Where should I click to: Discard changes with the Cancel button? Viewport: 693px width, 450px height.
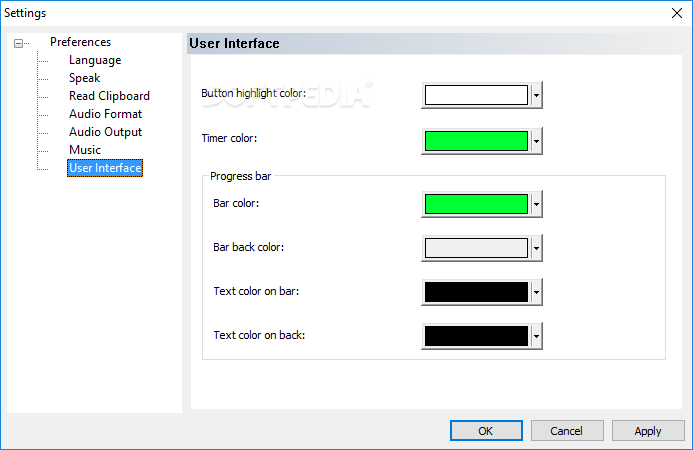[x=567, y=431]
